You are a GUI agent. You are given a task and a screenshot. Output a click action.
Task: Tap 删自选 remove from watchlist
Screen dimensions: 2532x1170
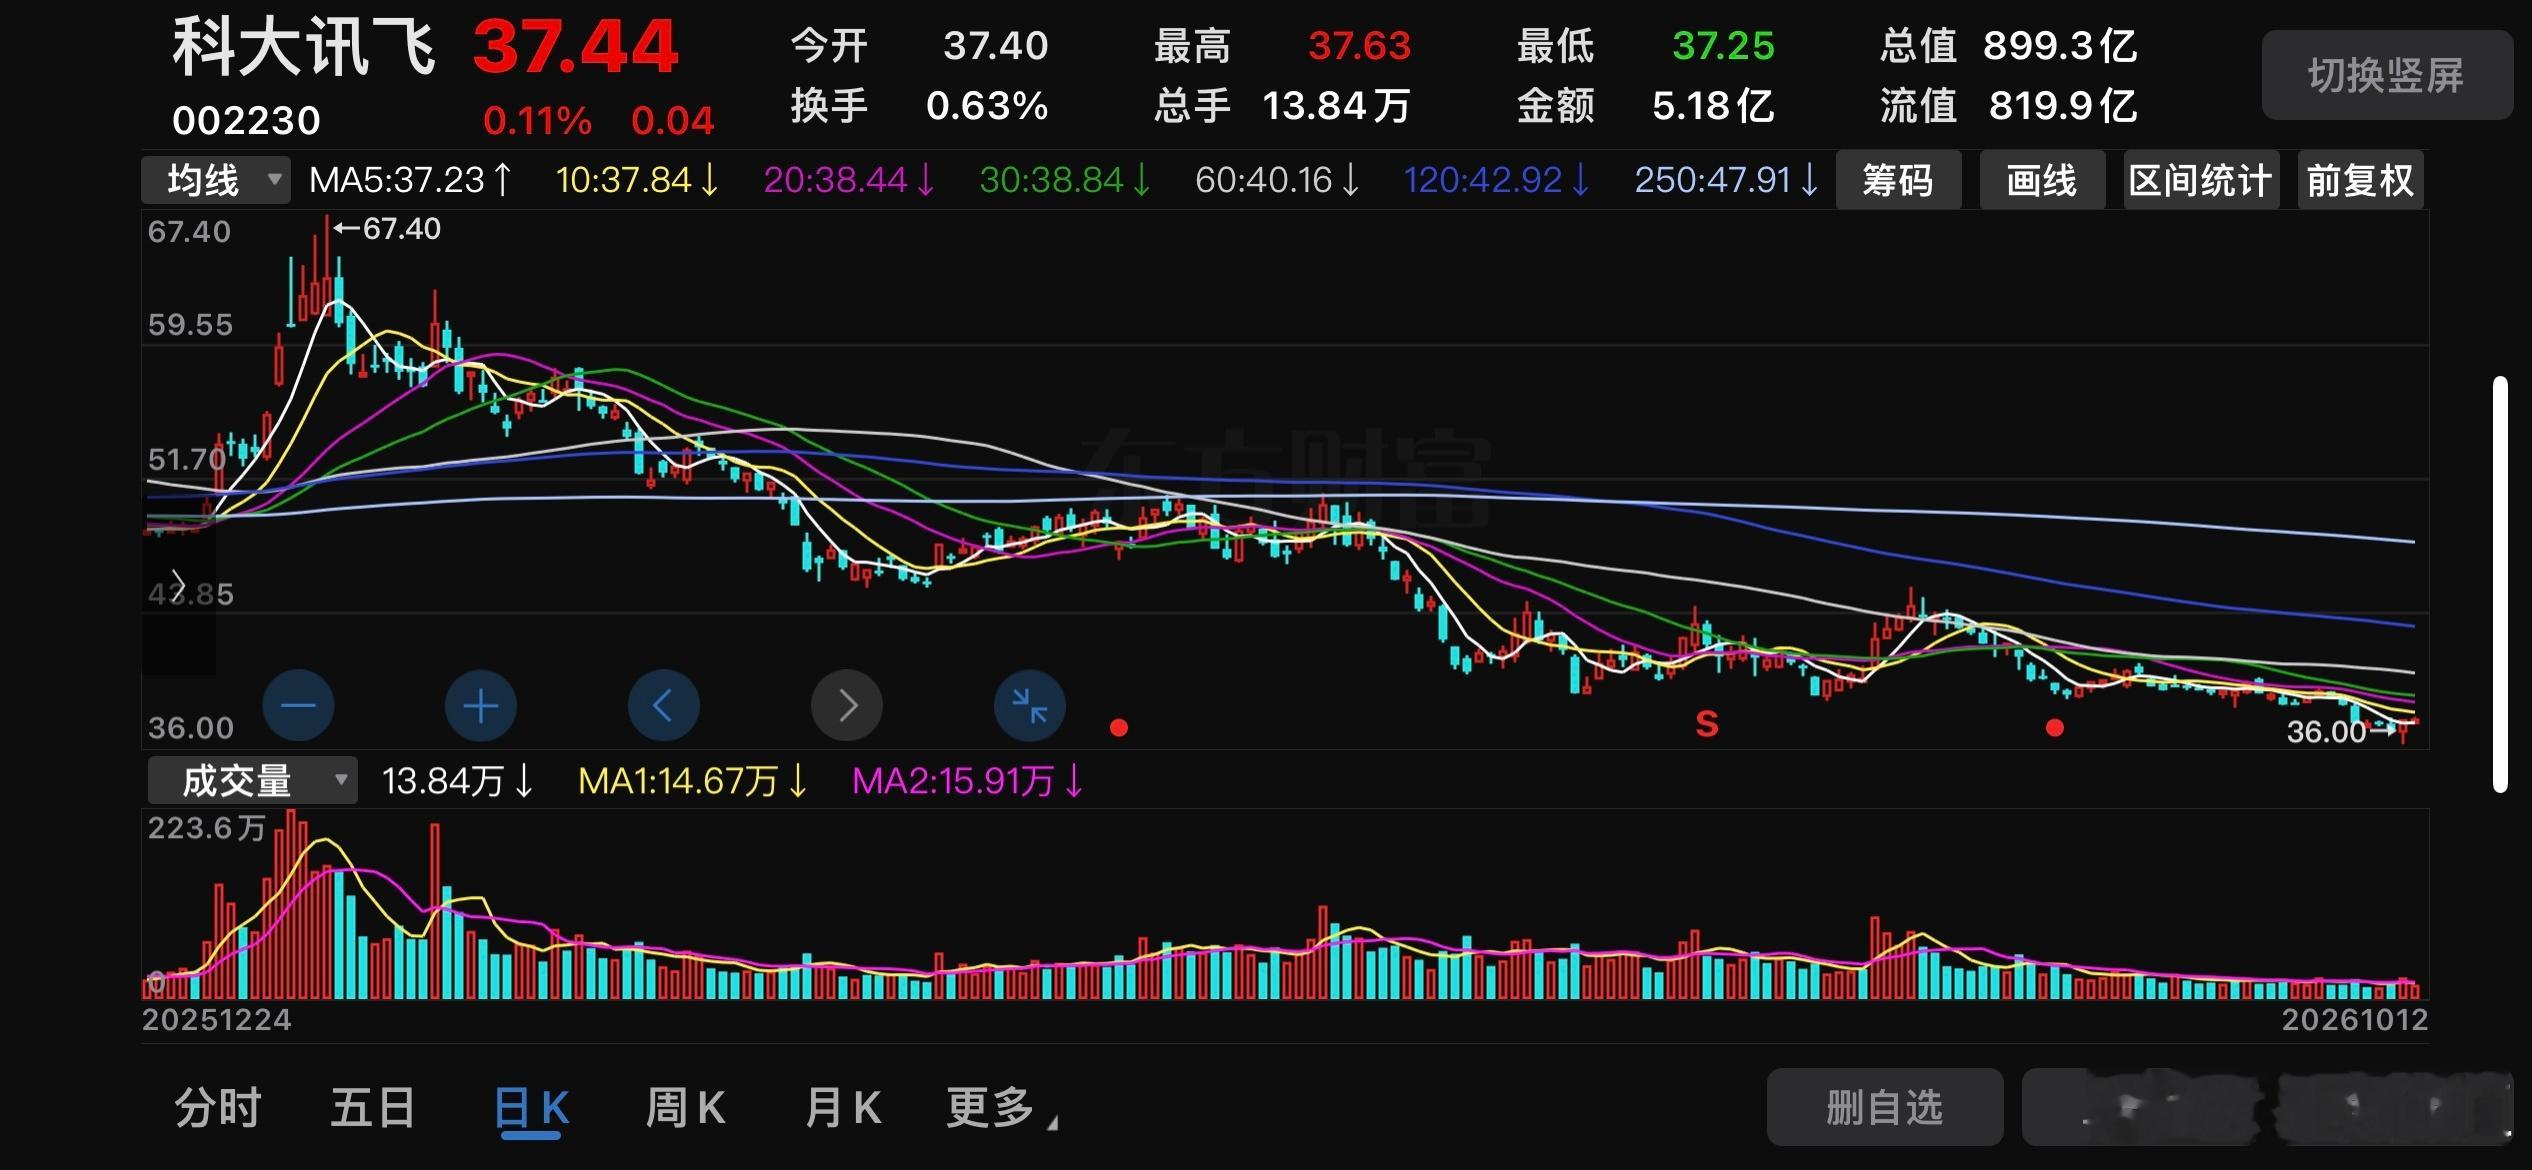click(x=1885, y=1107)
